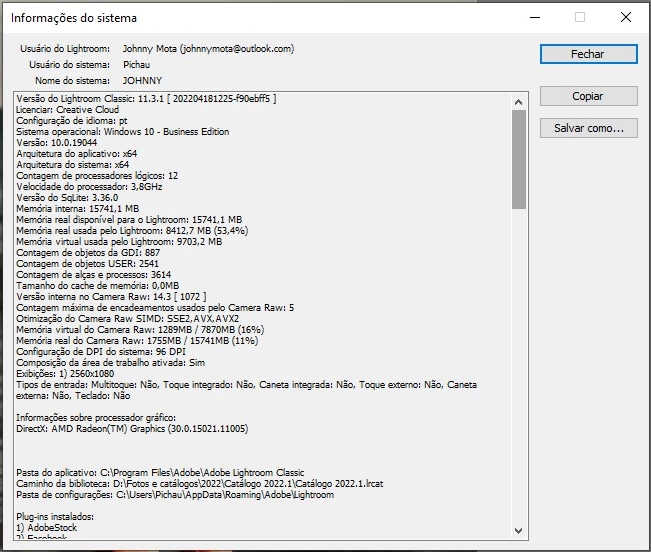
Task: Click the Configuração de idioma: pt line
Action: click(x=72, y=121)
